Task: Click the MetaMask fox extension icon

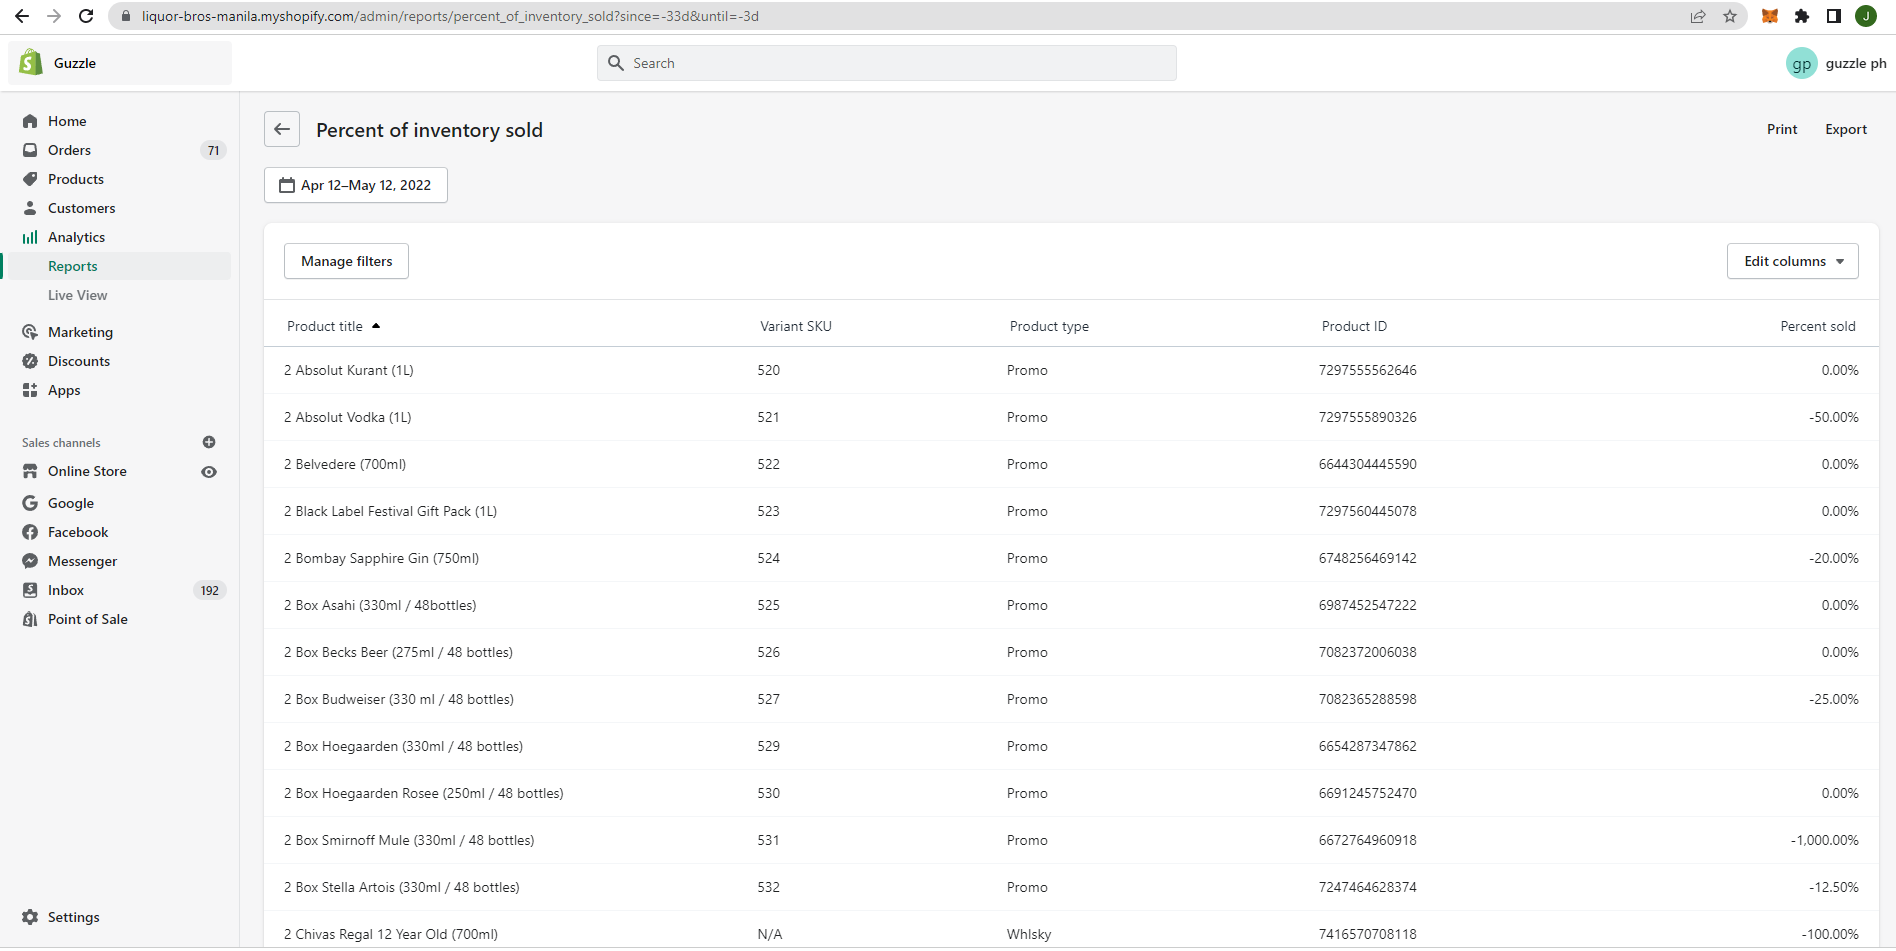Action: [1770, 16]
